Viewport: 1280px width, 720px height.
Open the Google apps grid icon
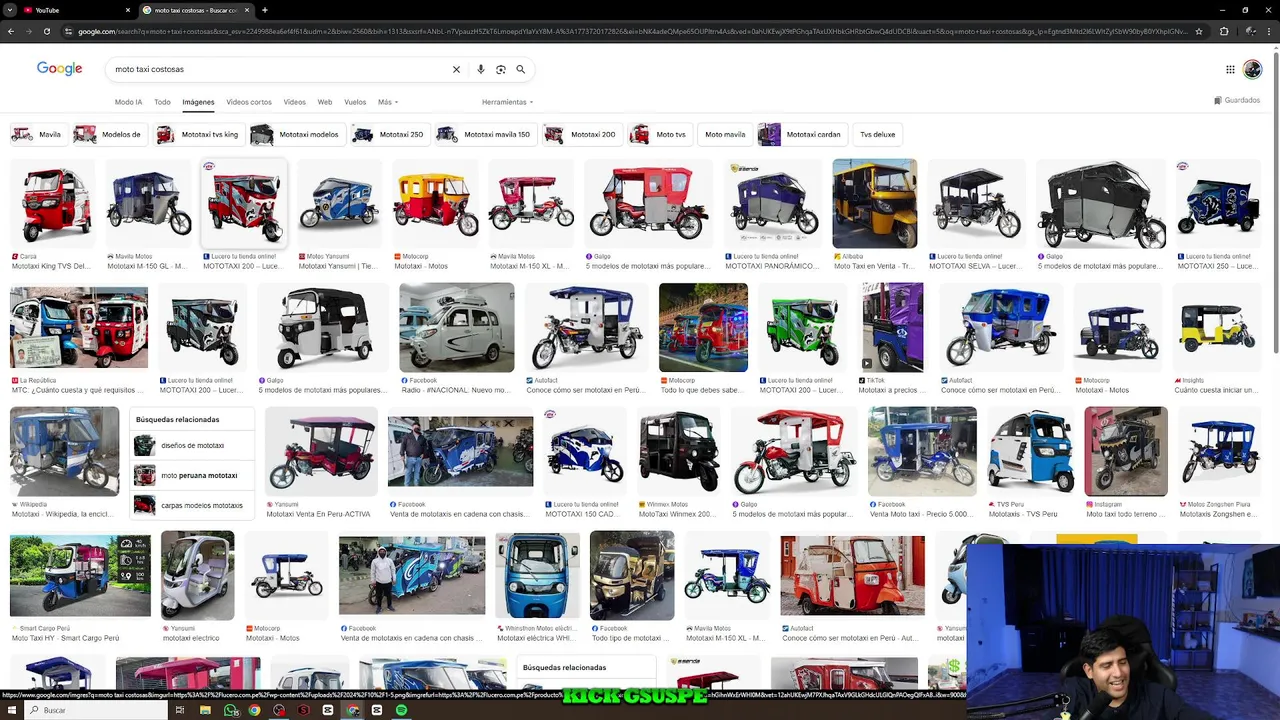coord(1230,69)
